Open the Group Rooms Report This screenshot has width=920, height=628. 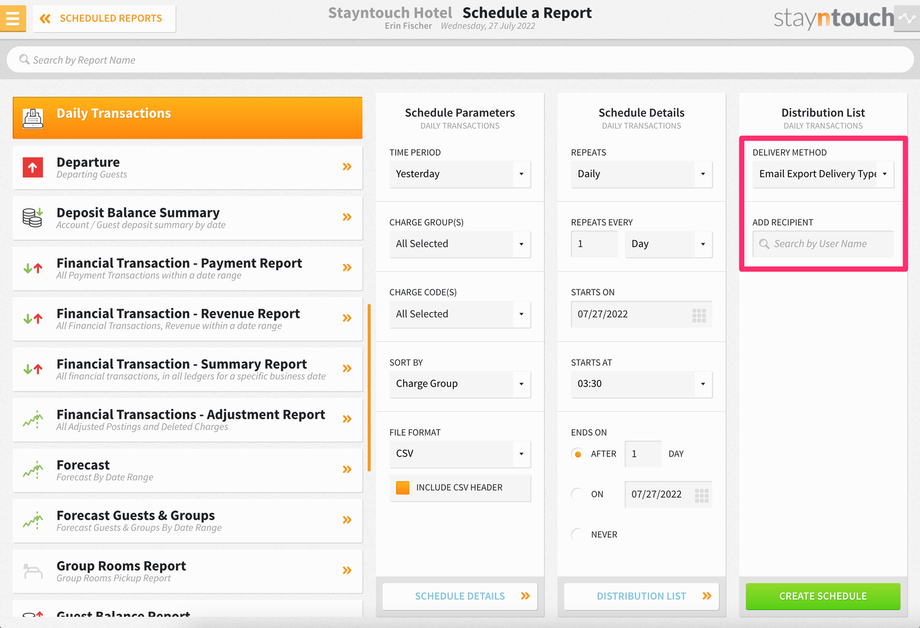(187, 572)
